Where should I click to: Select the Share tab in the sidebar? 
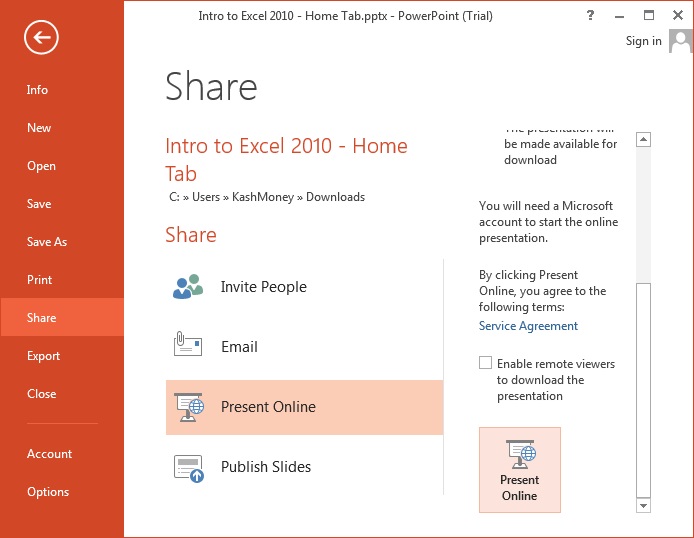pyautogui.click(x=62, y=317)
